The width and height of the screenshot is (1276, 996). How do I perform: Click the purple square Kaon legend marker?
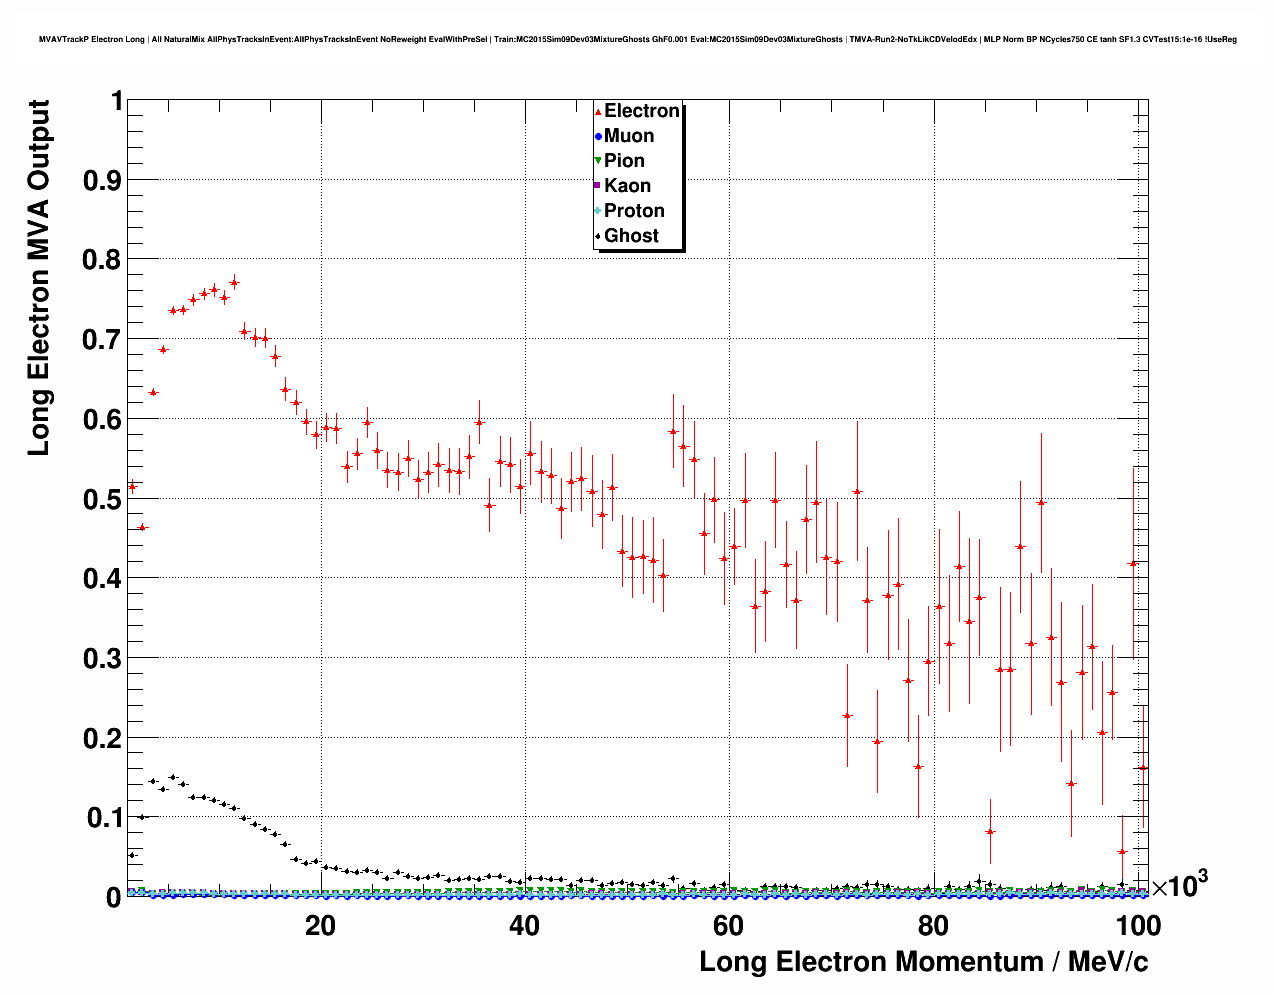pyautogui.click(x=598, y=186)
